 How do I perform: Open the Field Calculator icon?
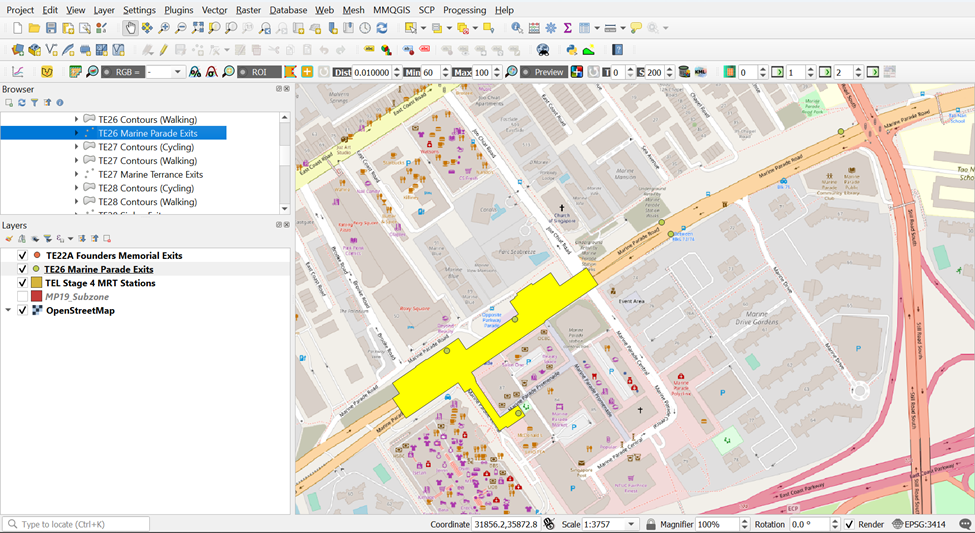(534, 28)
